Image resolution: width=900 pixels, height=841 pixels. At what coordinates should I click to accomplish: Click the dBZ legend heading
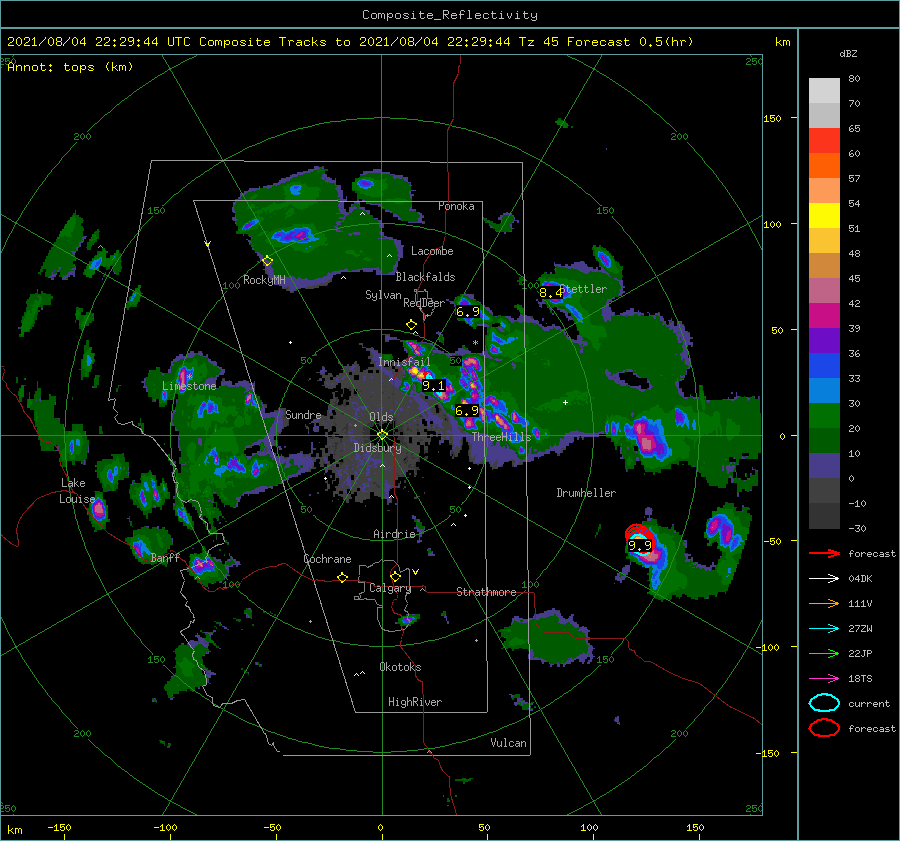(x=848, y=53)
